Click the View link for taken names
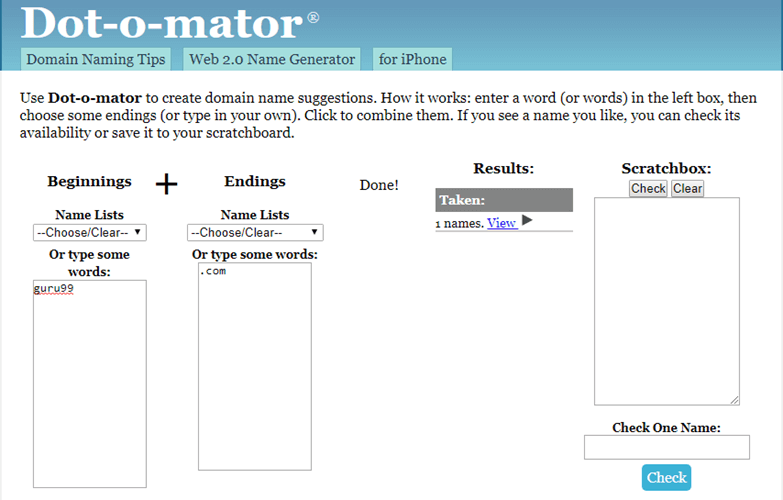The height and width of the screenshot is (500, 783). click(501, 223)
